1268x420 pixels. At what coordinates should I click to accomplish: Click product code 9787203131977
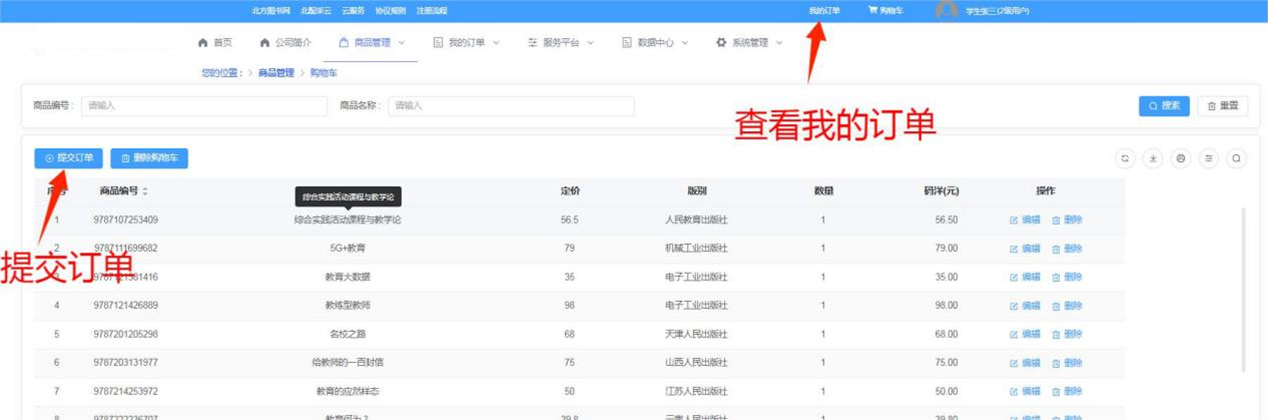126,362
